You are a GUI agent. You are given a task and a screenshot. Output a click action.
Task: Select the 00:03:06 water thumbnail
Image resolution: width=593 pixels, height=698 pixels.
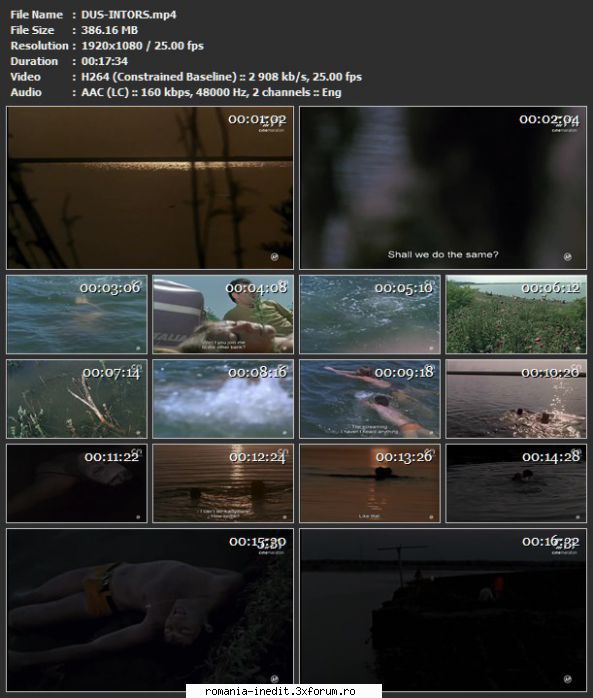tap(77, 314)
